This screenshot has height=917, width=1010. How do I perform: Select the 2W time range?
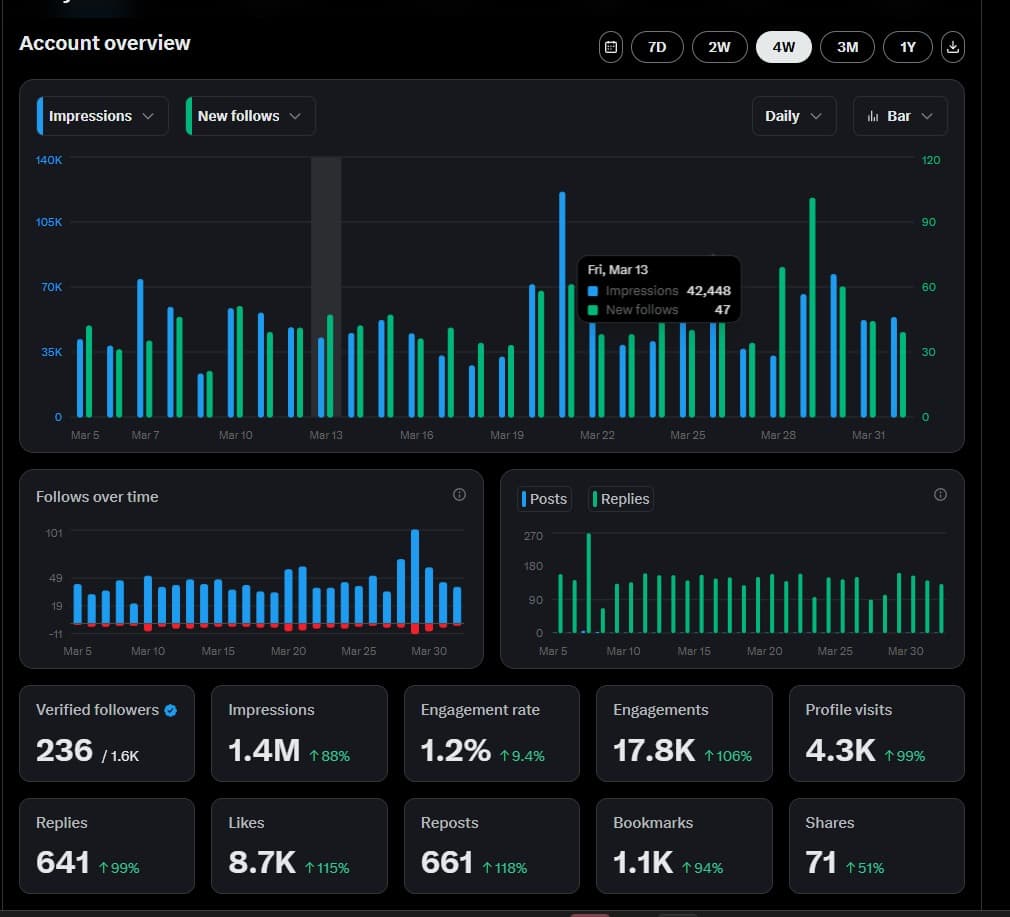click(719, 47)
